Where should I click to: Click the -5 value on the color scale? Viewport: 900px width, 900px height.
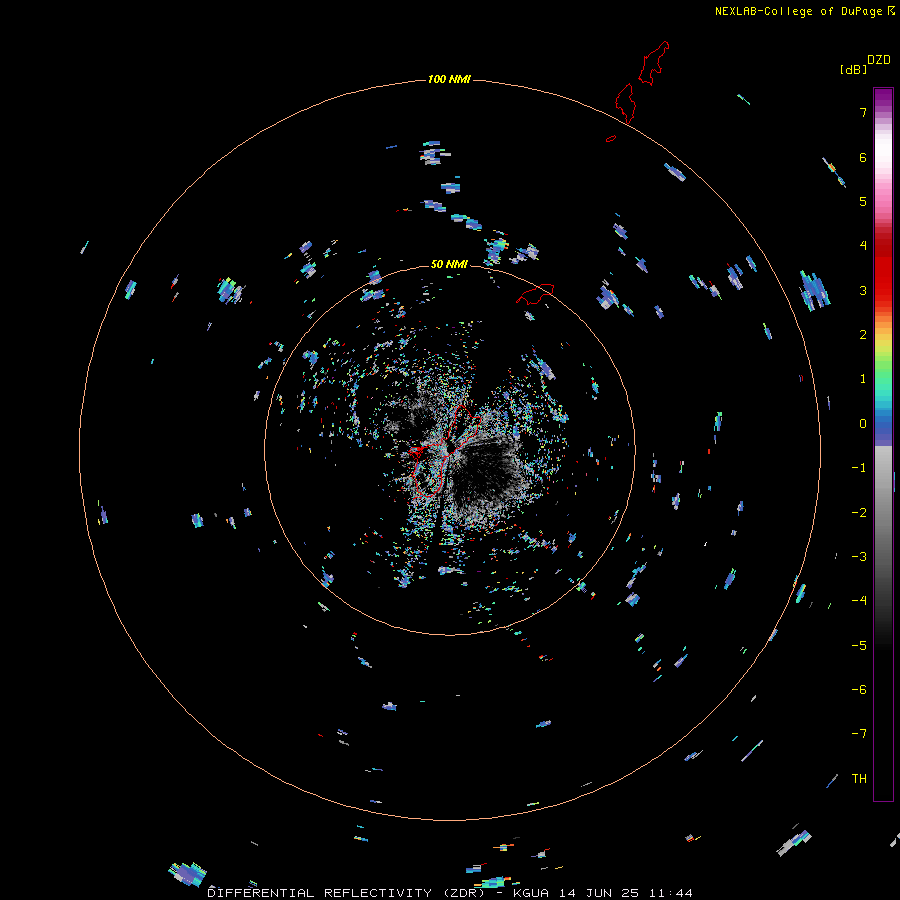point(859,646)
